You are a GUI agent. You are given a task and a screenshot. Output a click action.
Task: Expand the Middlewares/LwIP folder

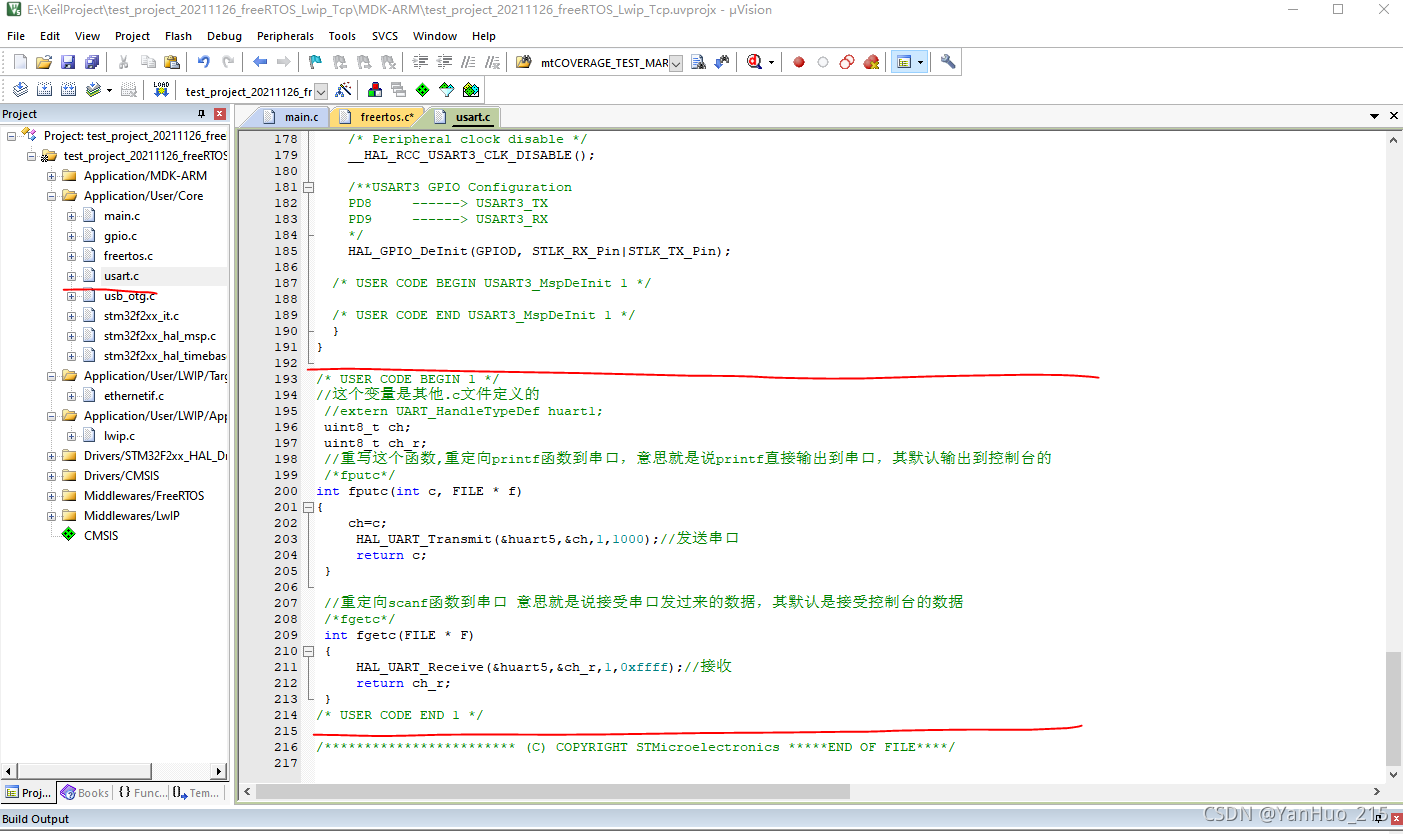coord(52,516)
